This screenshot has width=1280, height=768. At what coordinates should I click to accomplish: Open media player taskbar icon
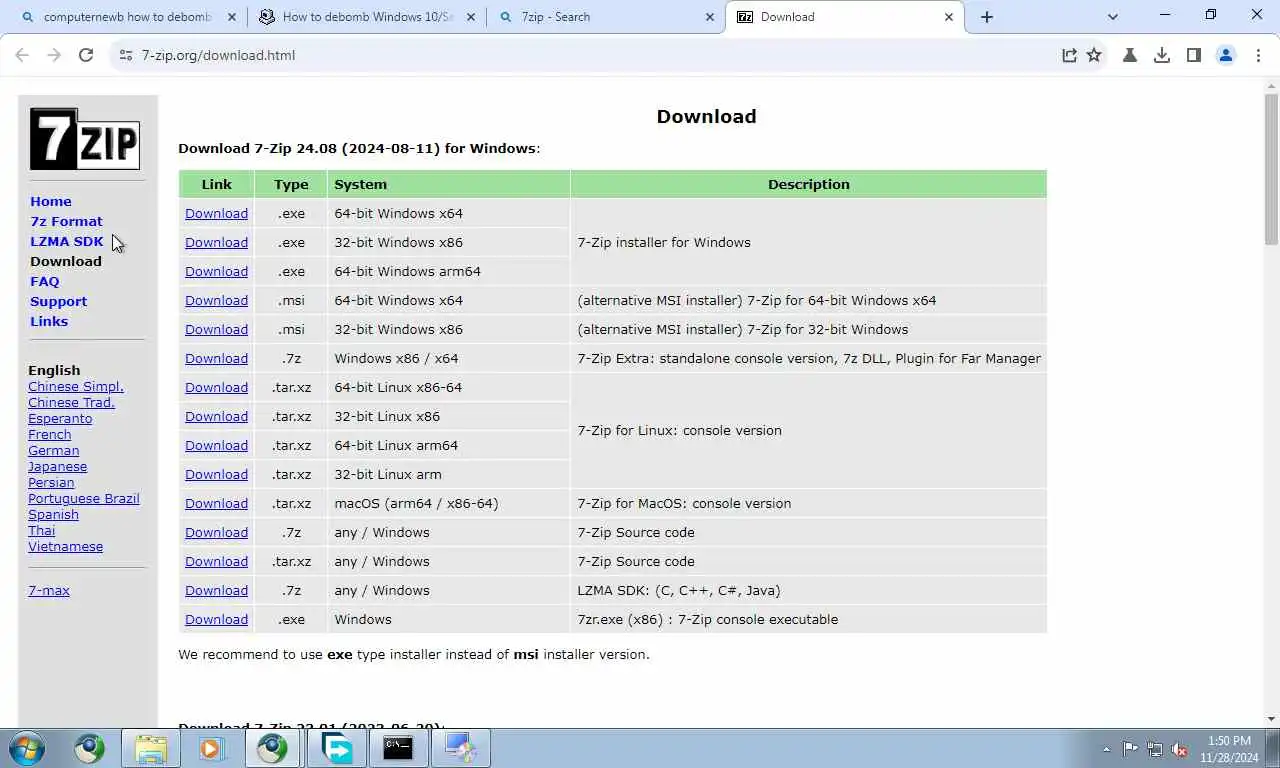[211, 748]
